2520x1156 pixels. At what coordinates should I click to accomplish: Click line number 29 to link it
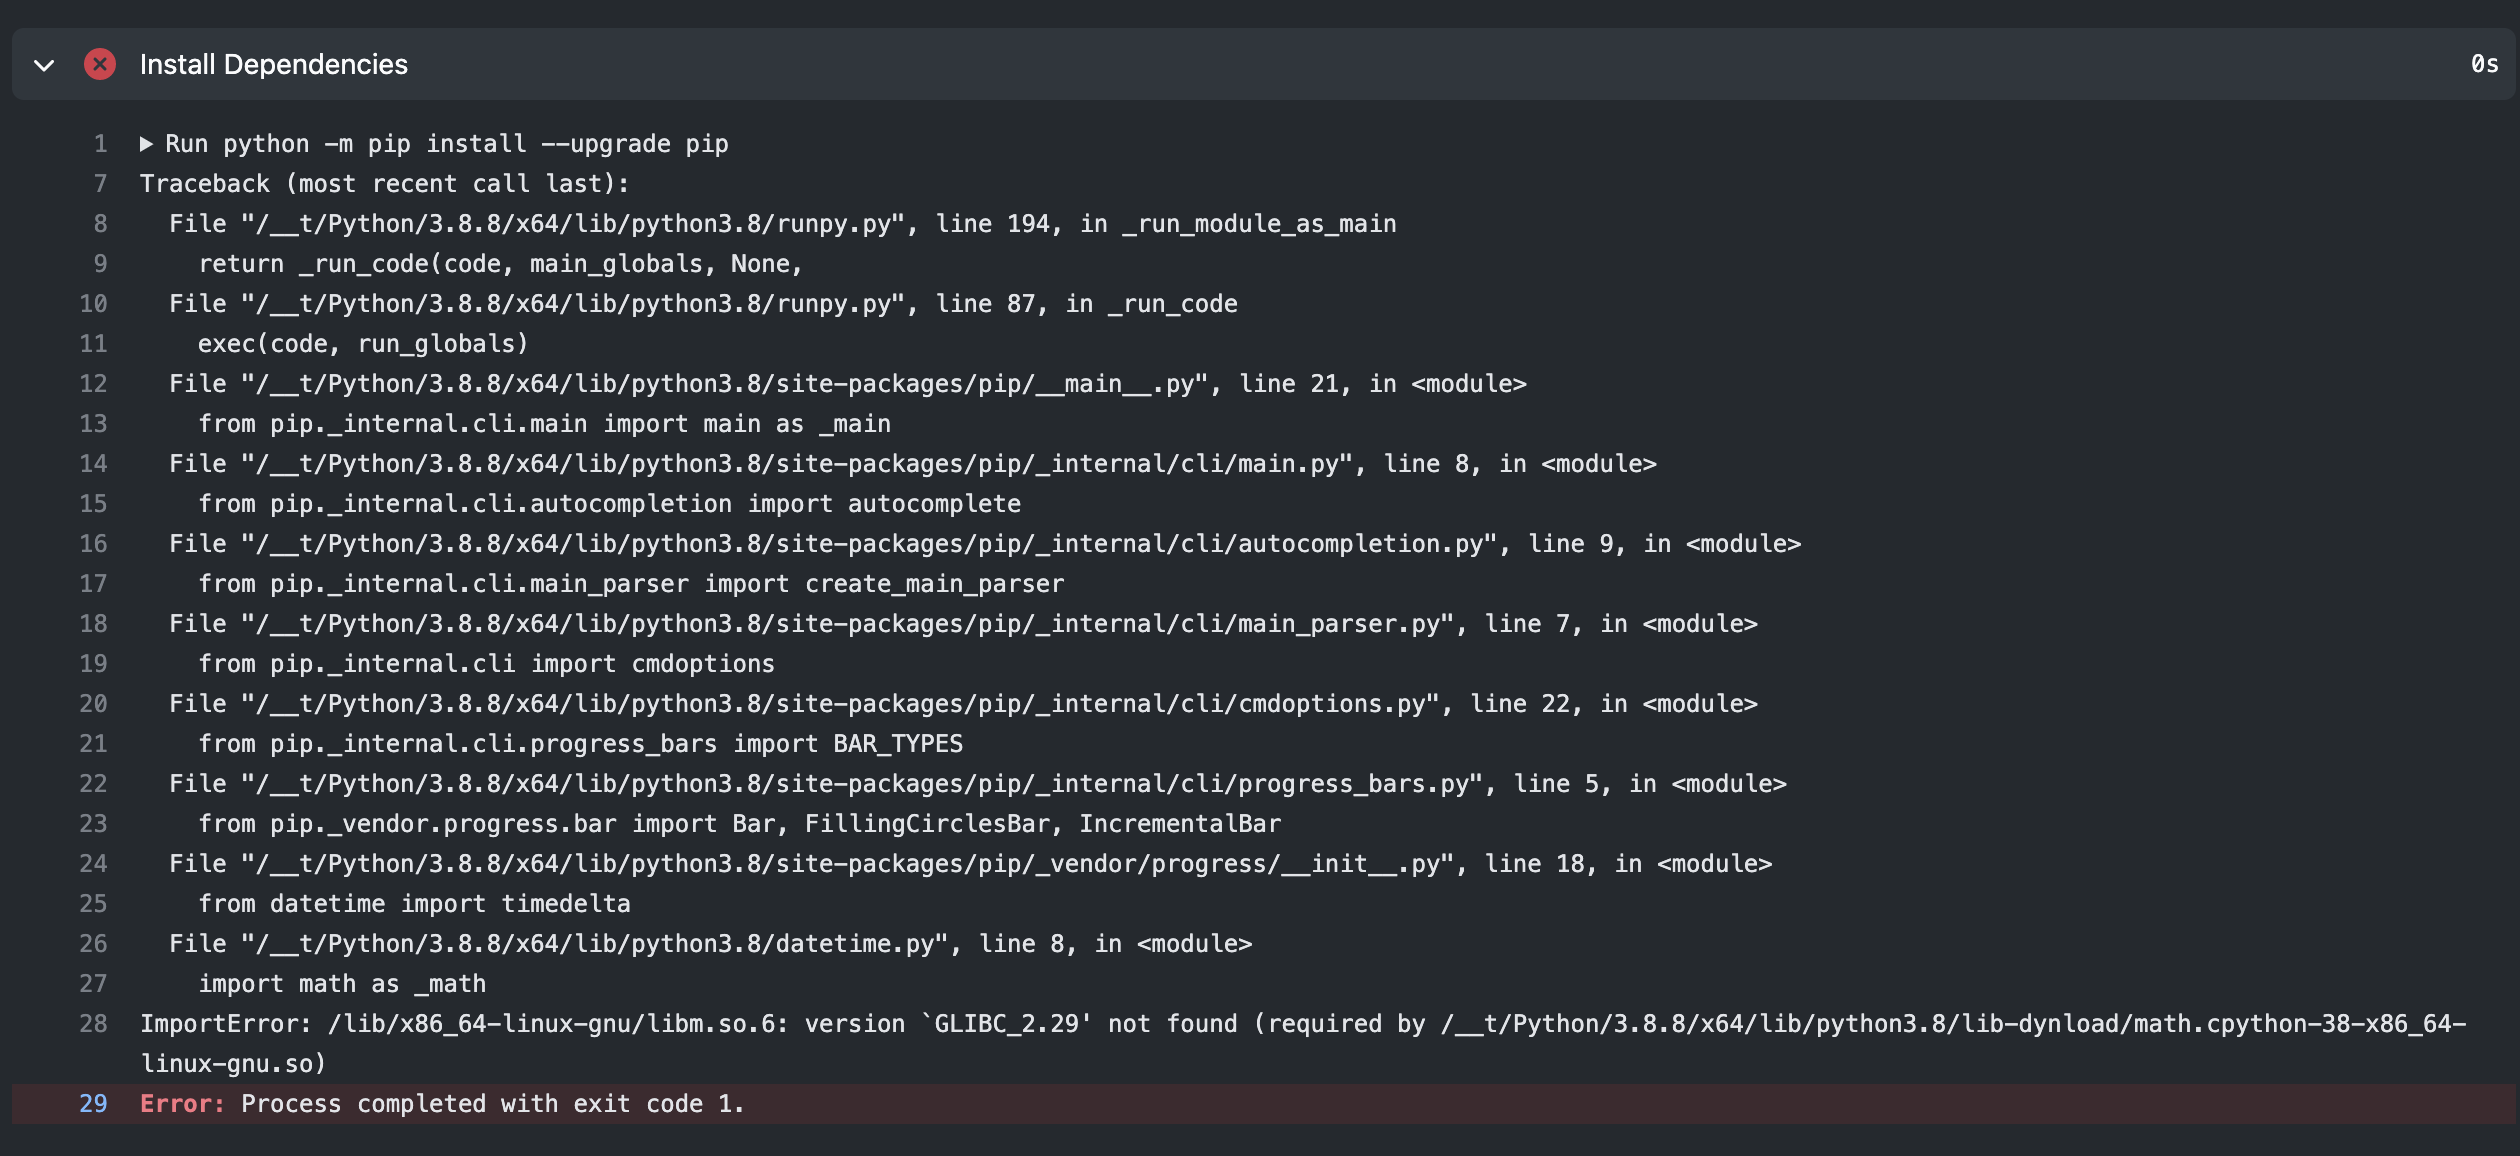(92, 1104)
